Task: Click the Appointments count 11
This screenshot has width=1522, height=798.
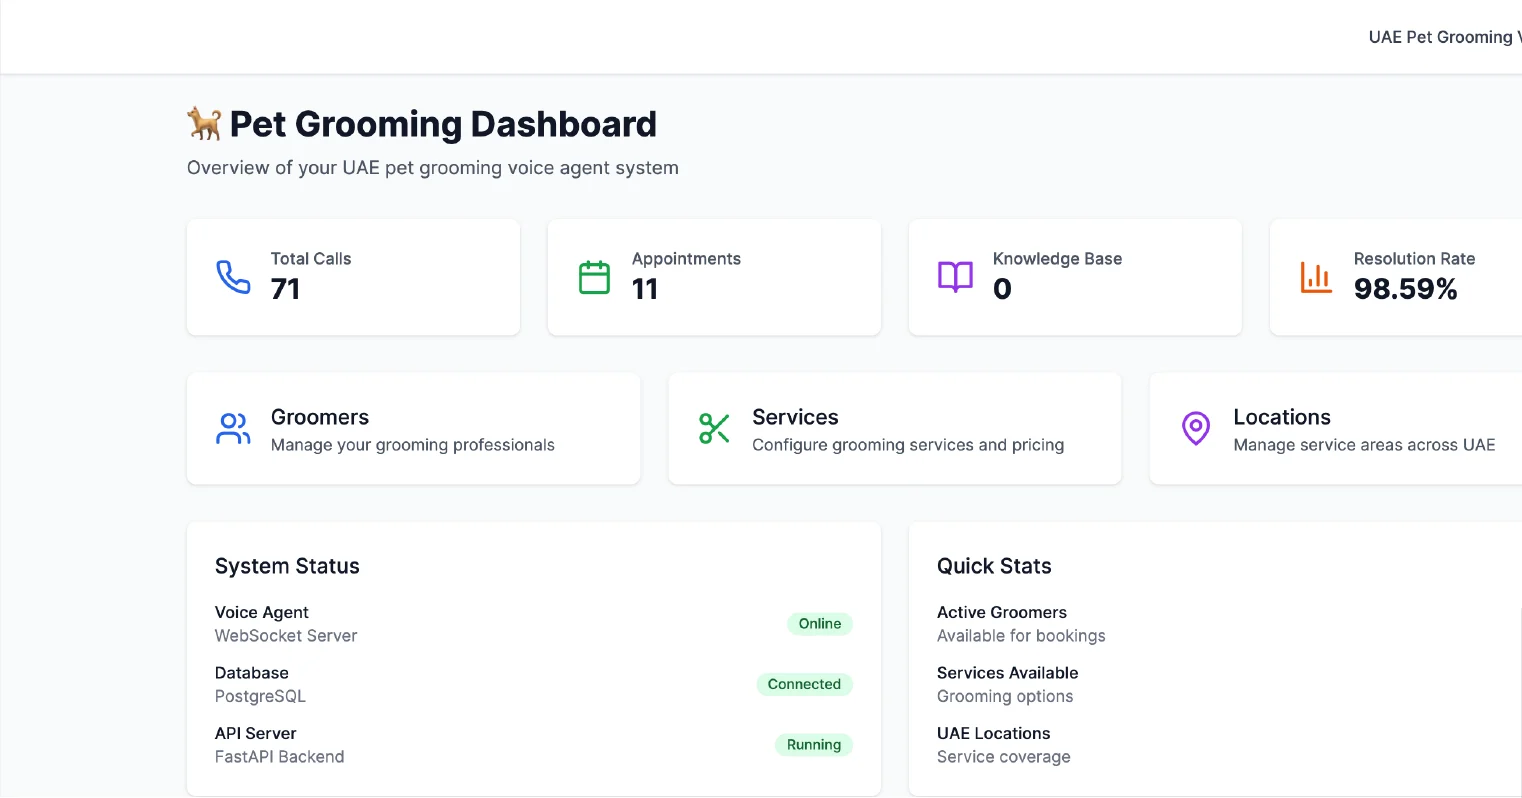Action: tap(645, 289)
